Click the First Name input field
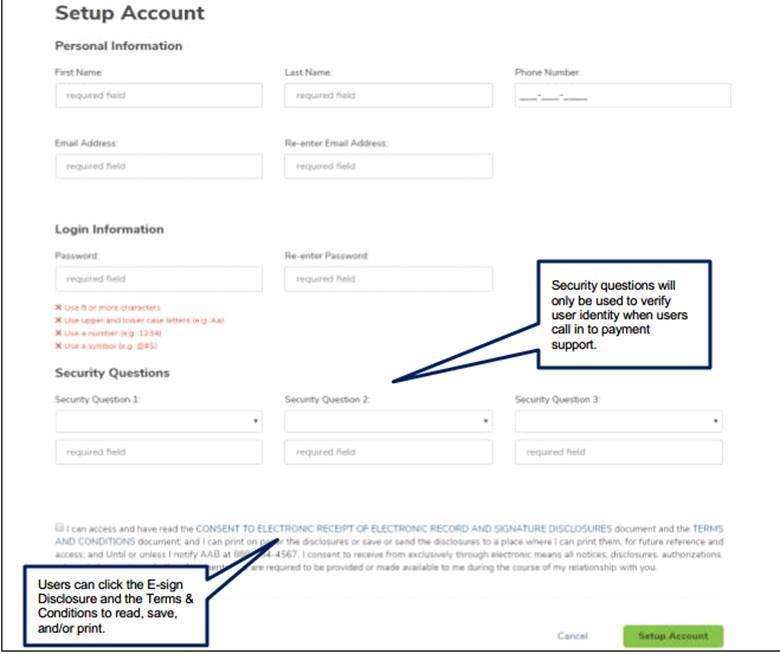The width and height of the screenshot is (780, 654). click(x=159, y=95)
